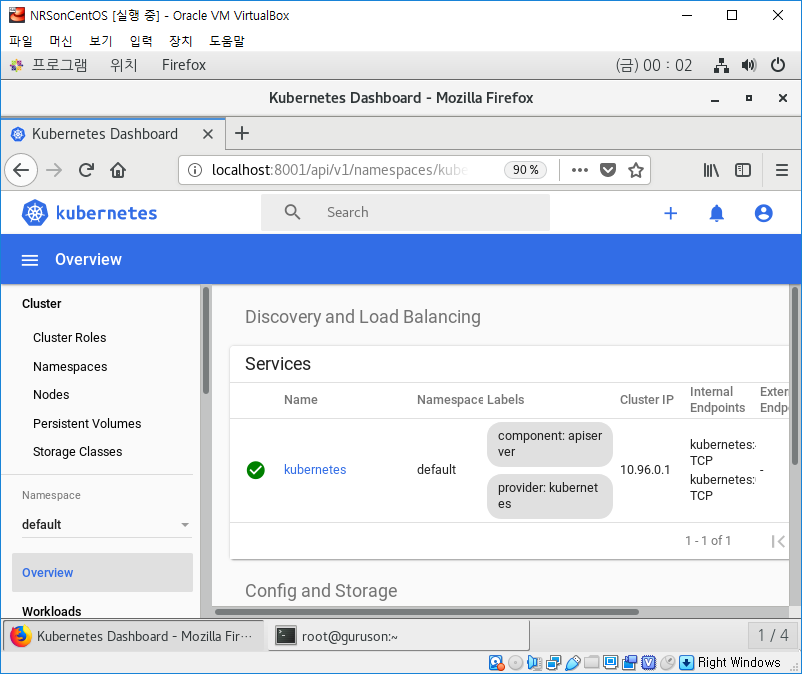
Task: Click the green status check for kubernetes service
Action: (x=256, y=470)
